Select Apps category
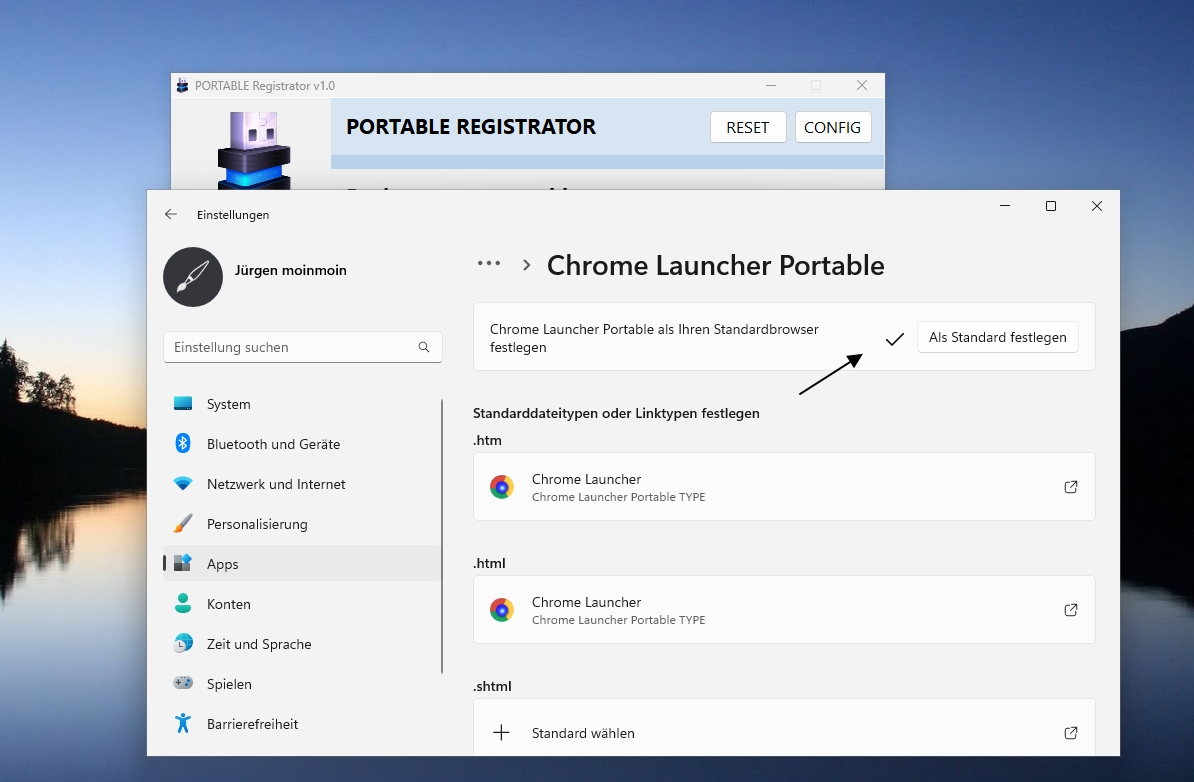This screenshot has width=1194, height=782. (x=302, y=563)
